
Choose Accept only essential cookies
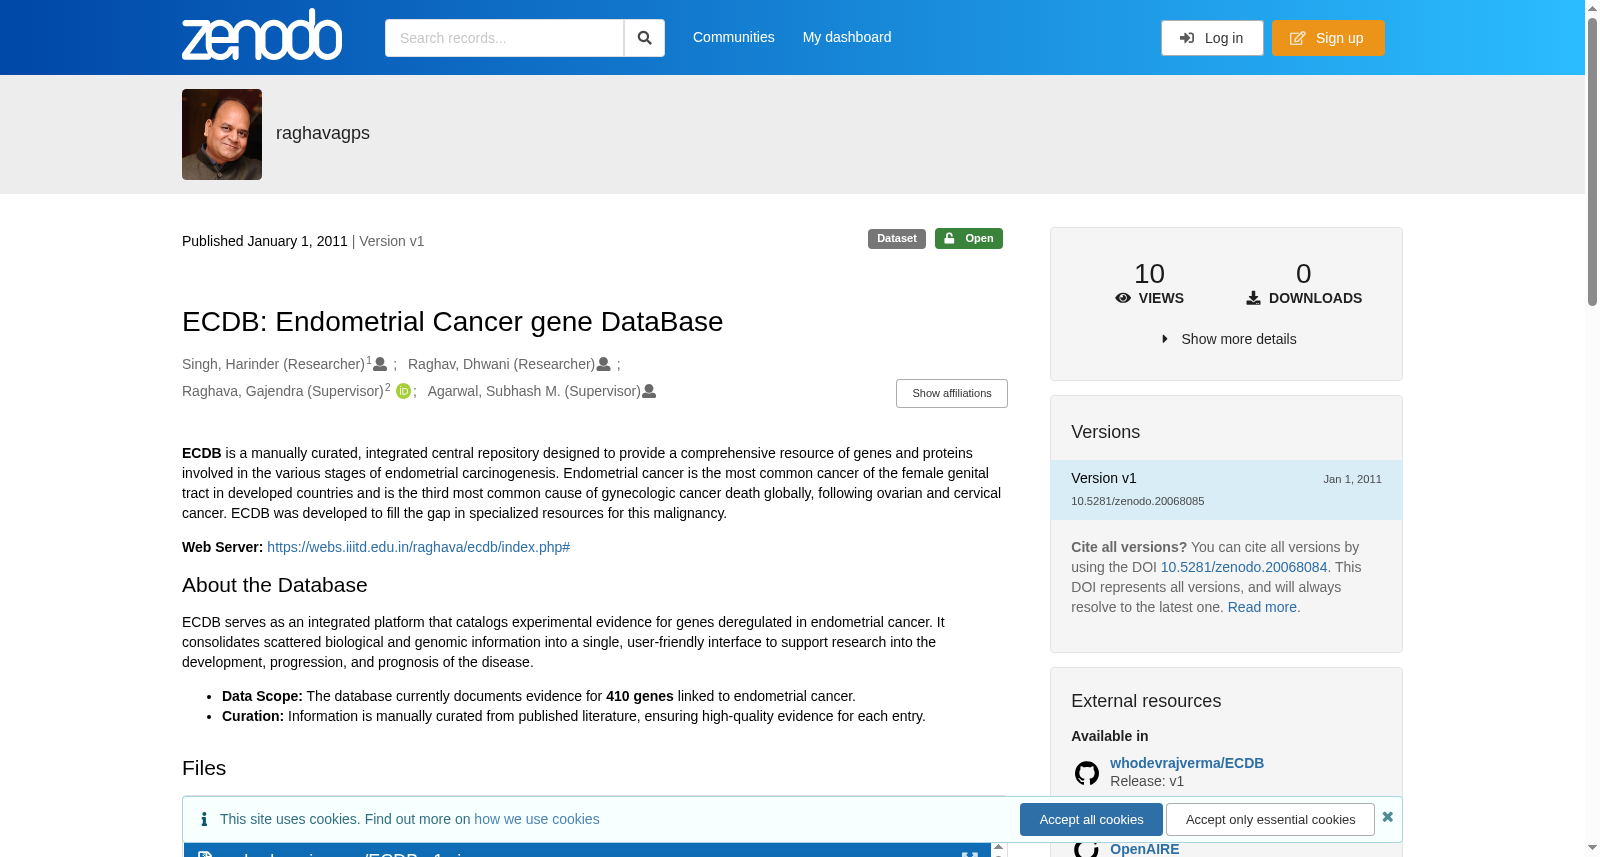pyautogui.click(x=1270, y=819)
